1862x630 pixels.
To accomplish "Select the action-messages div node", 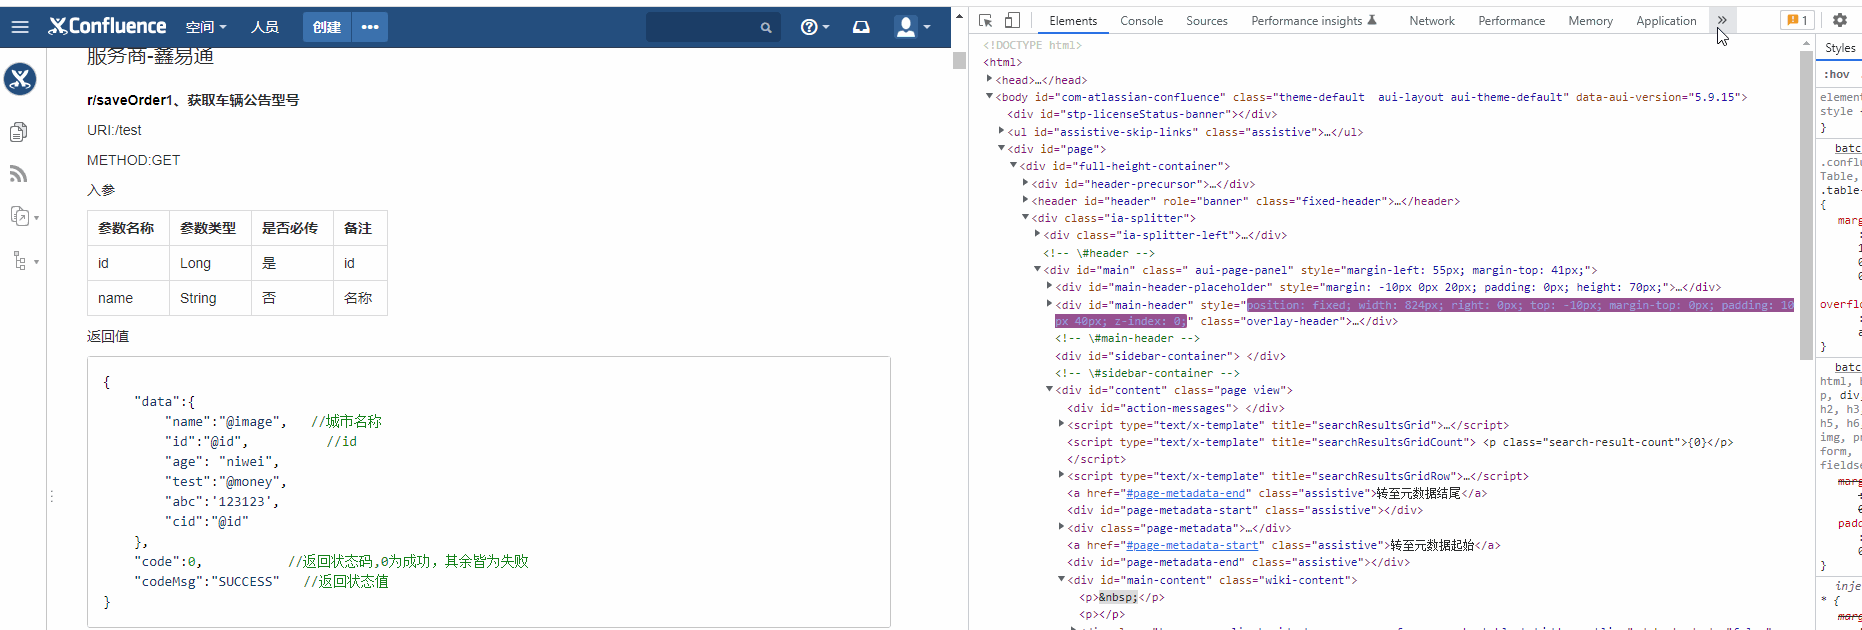I will [1176, 408].
